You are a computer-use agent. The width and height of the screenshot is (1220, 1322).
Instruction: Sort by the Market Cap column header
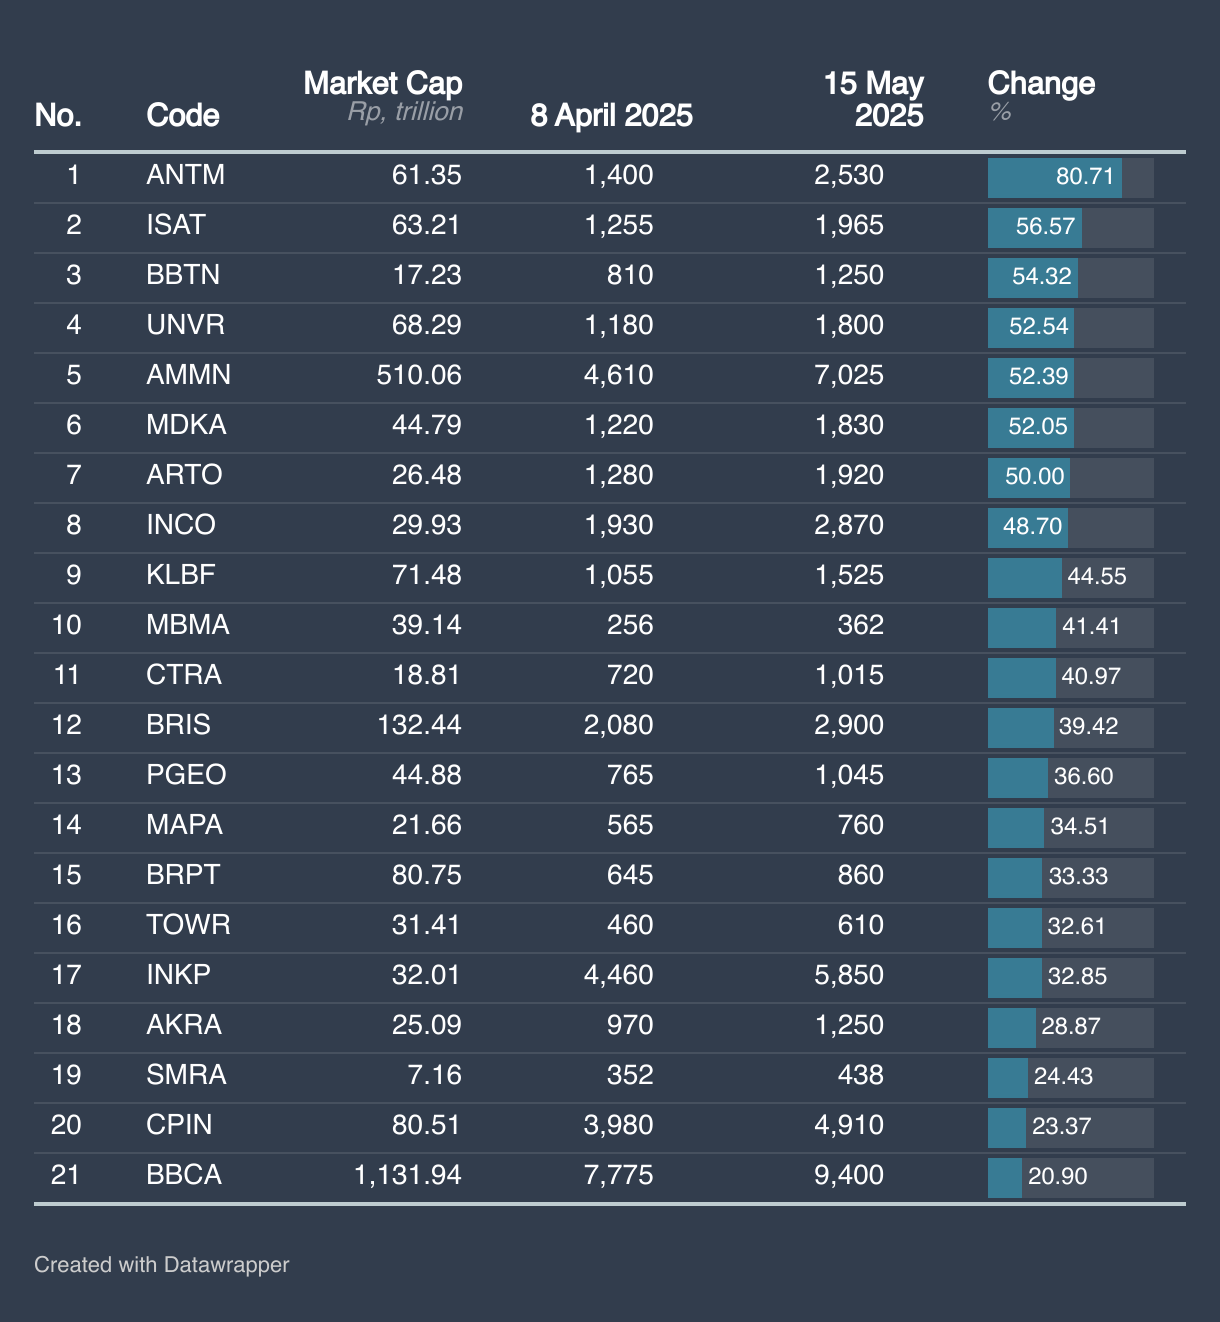[x=383, y=84]
